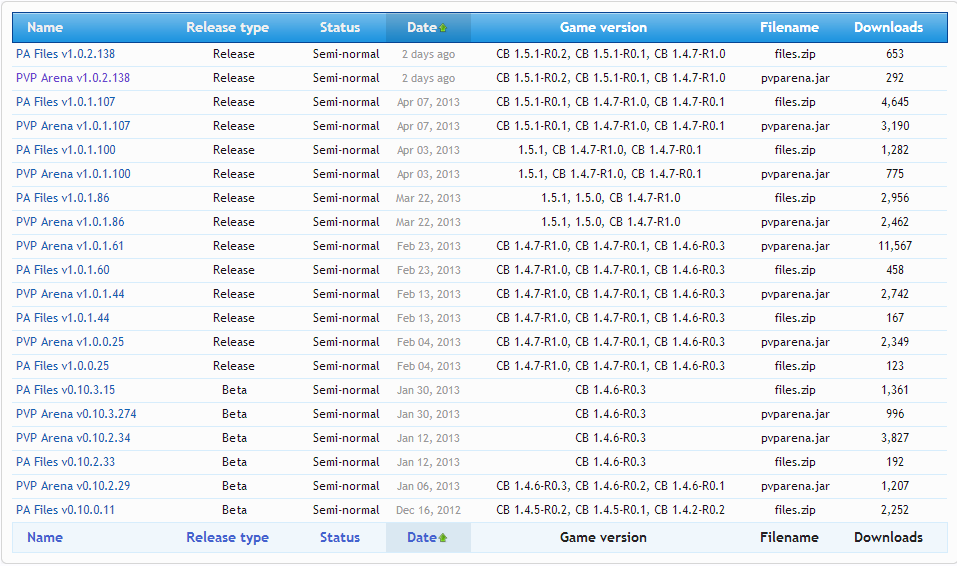Open PVP Arena v1.0.1.61
This screenshot has width=957, height=566.
click(x=70, y=246)
